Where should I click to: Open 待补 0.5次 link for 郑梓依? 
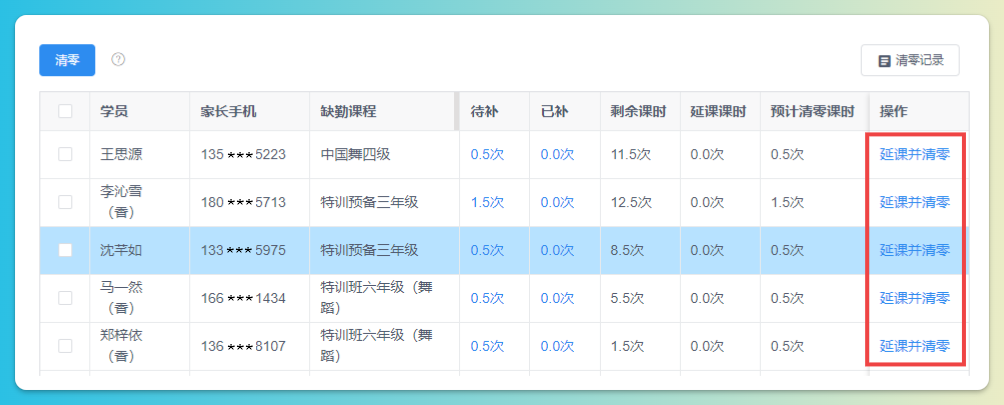[x=487, y=346]
